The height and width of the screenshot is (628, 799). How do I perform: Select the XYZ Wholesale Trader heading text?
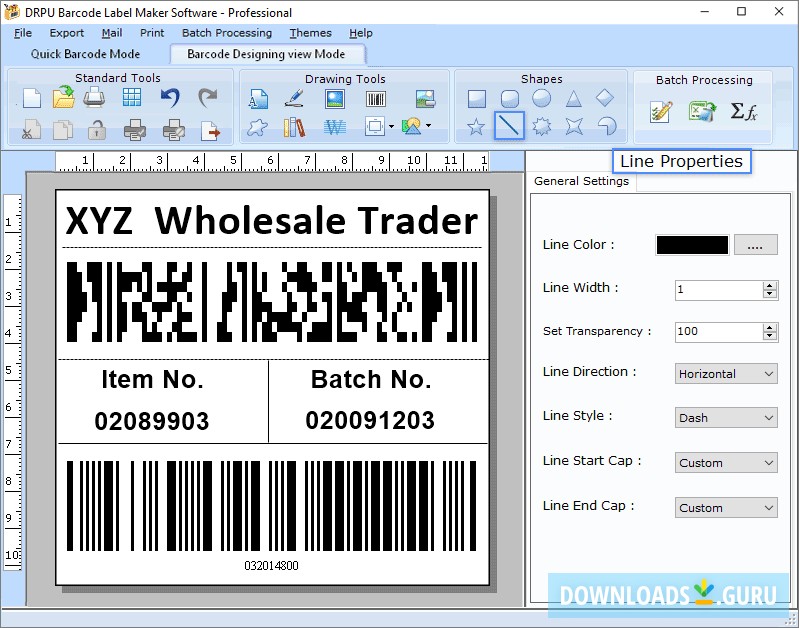[x=272, y=221]
